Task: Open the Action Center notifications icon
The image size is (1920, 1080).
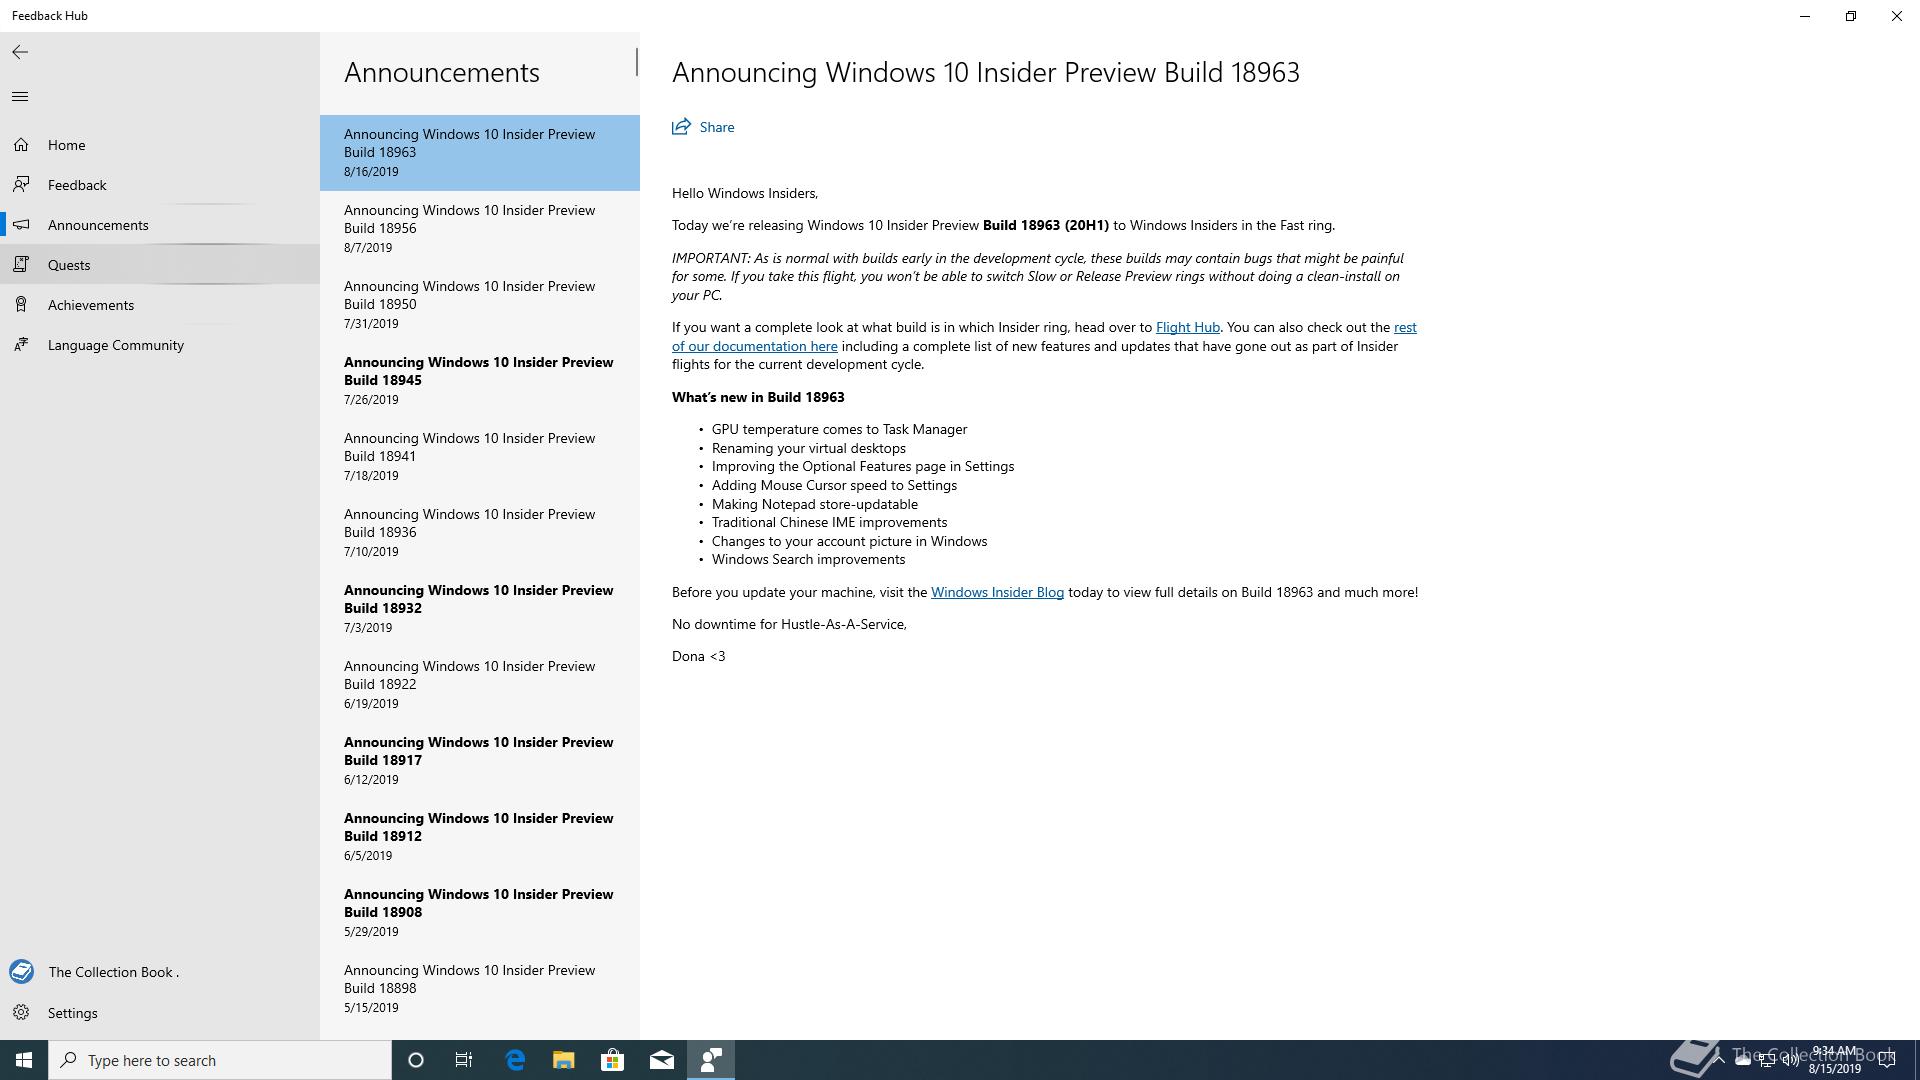Action: click(1887, 1060)
